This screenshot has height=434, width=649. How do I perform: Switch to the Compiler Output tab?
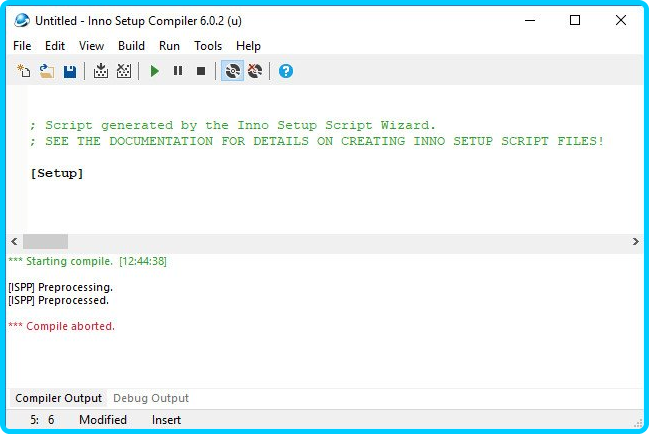coord(58,398)
